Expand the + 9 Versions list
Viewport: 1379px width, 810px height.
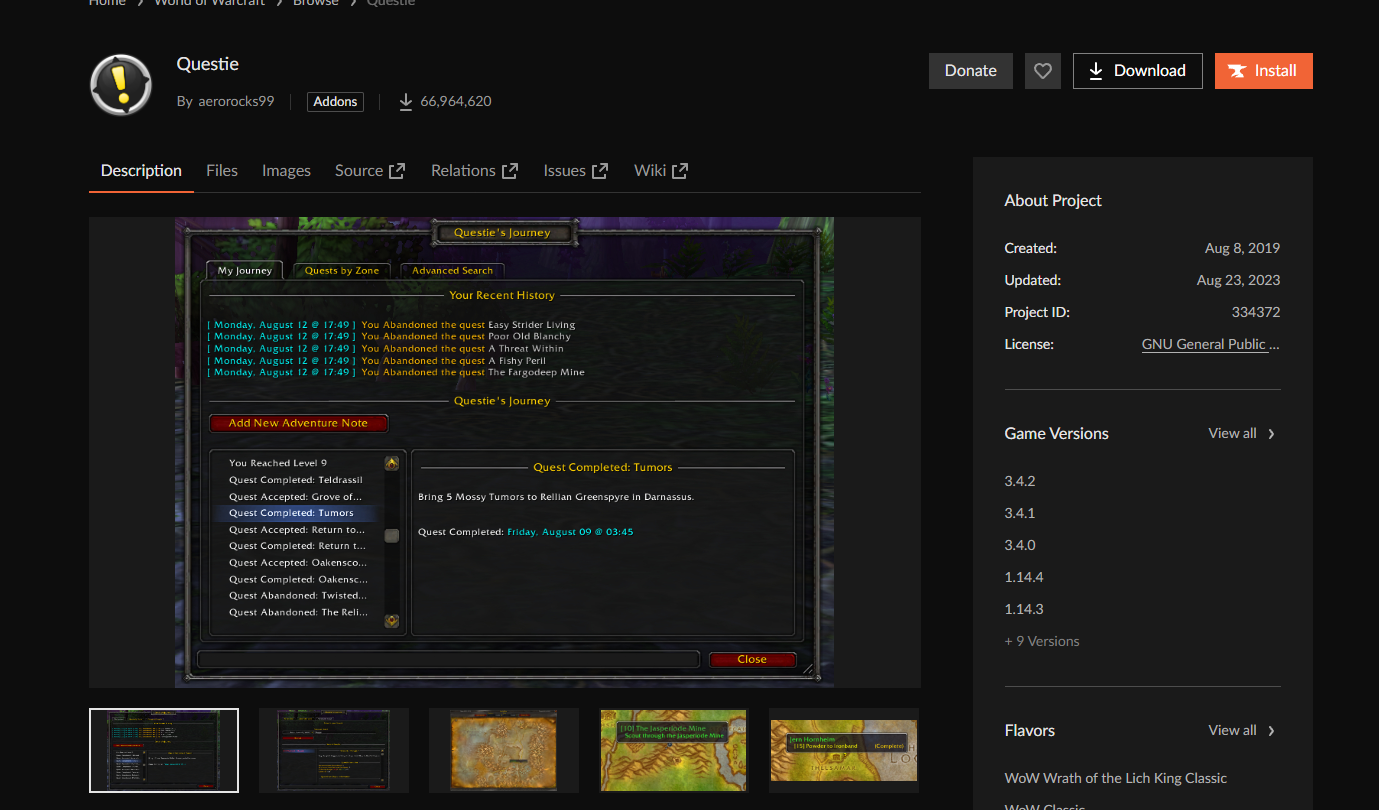[x=1042, y=641]
